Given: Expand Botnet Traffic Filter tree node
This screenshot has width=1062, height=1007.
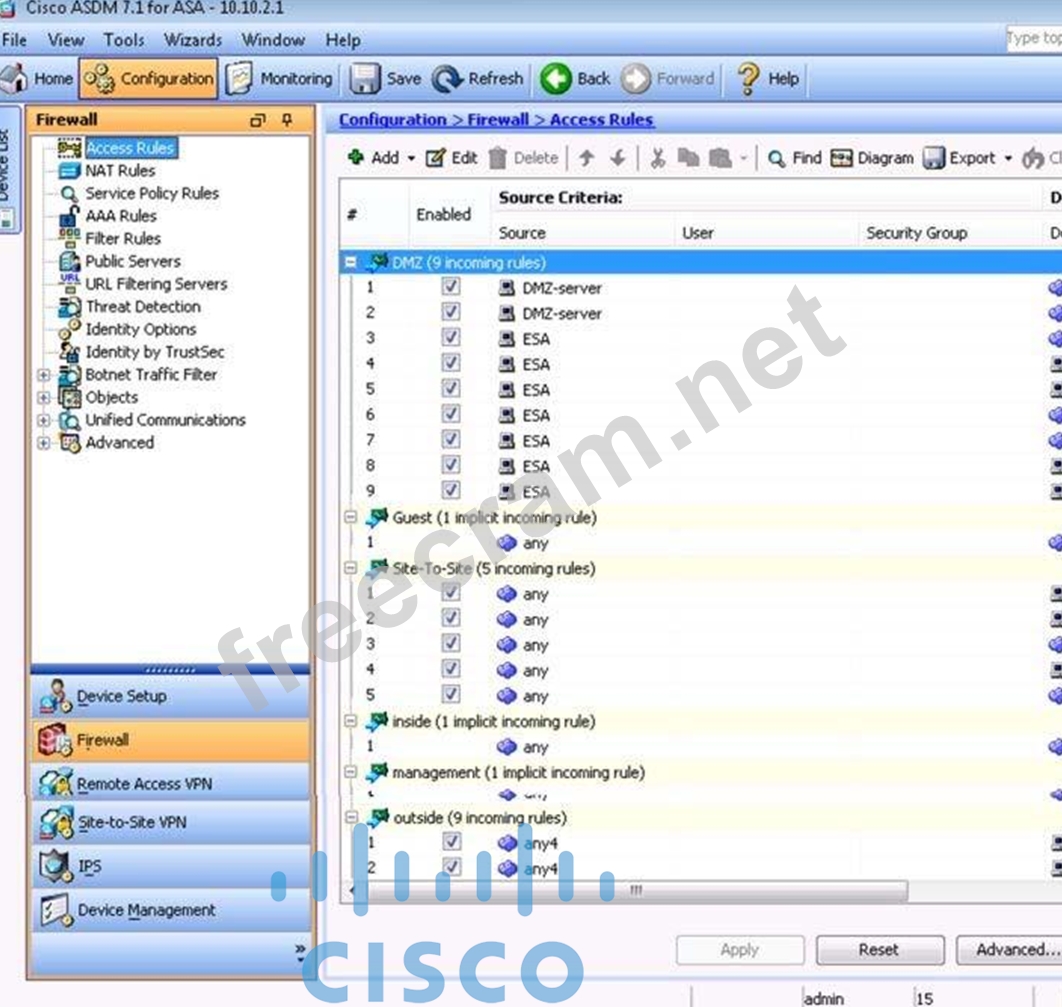Looking at the screenshot, I should [43, 375].
